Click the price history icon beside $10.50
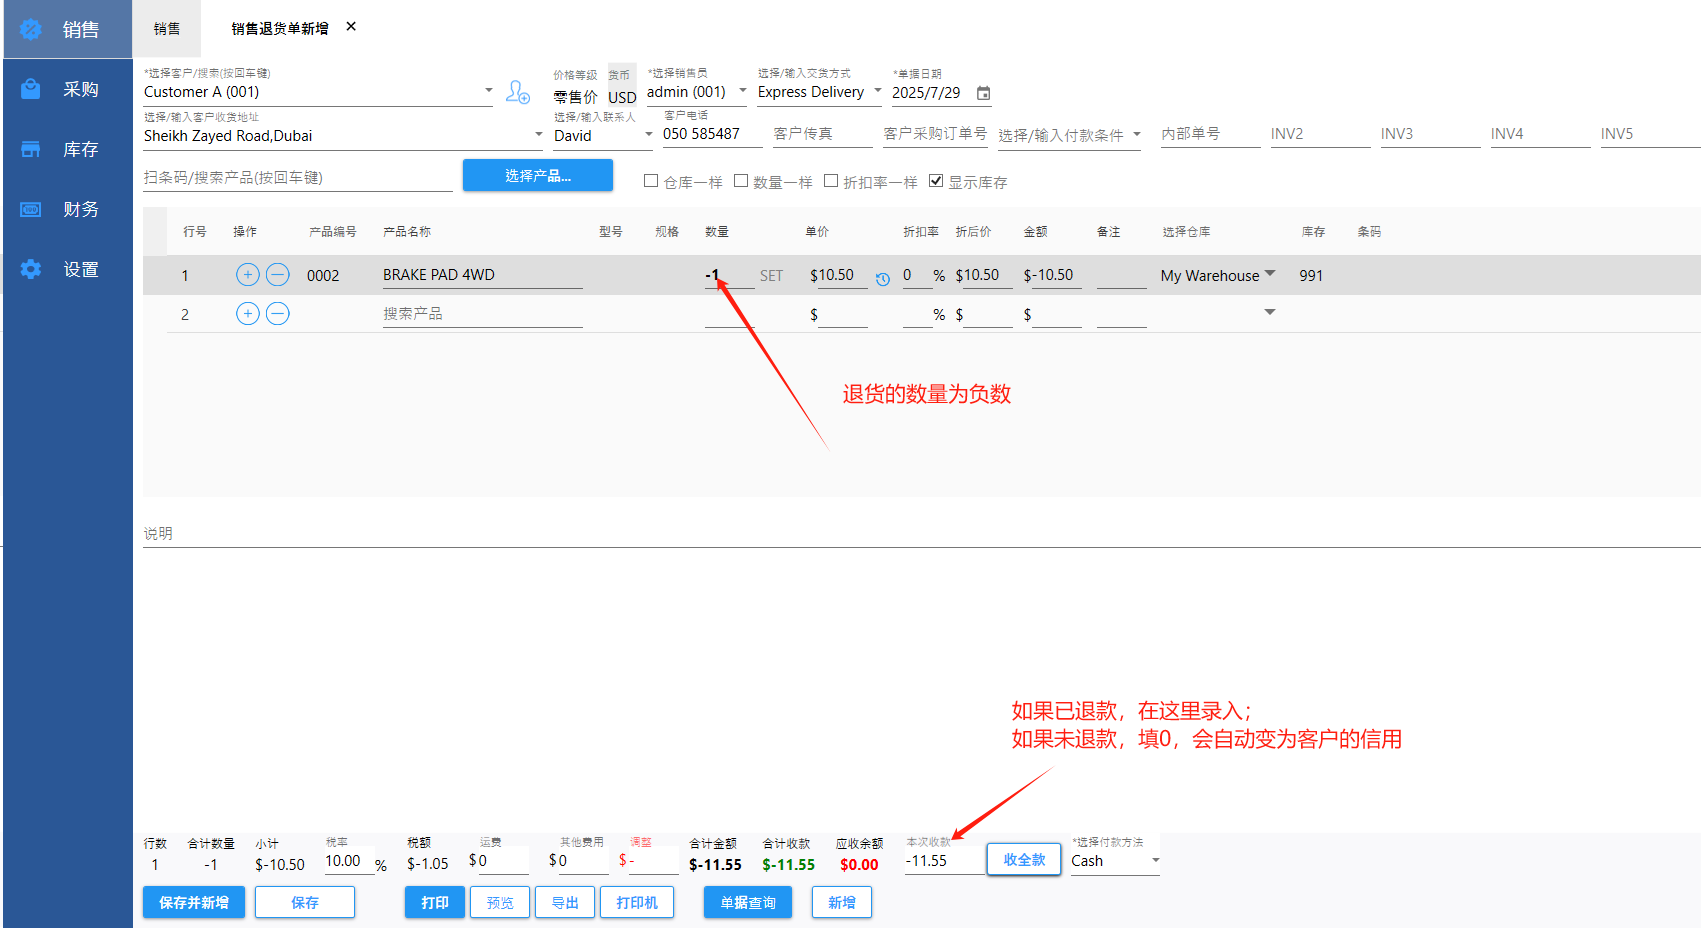The image size is (1701, 928). [x=882, y=279]
